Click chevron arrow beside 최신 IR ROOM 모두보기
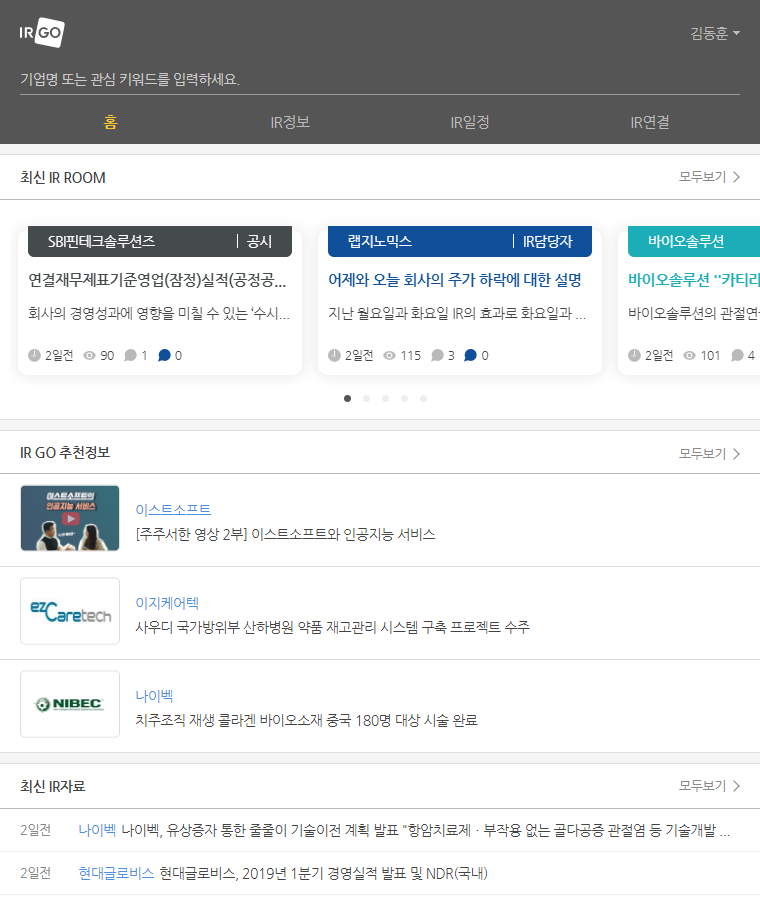Image resolution: width=760 pixels, height=905 pixels. coord(736,177)
